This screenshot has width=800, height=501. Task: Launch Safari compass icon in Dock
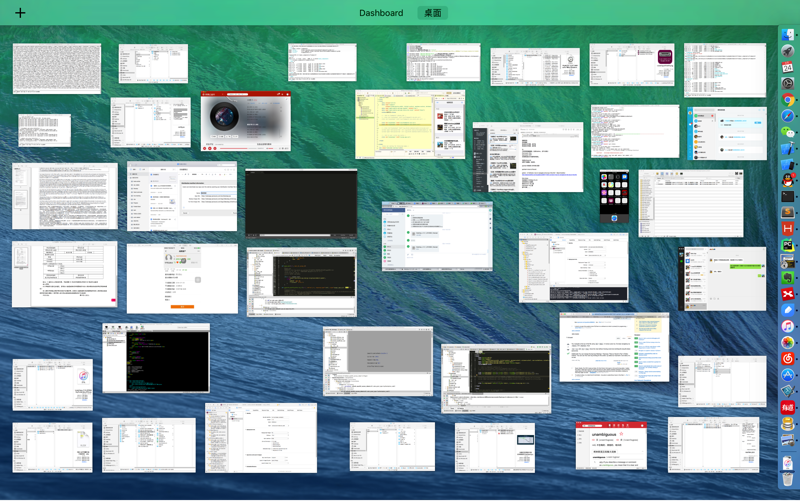coord(788,116)
